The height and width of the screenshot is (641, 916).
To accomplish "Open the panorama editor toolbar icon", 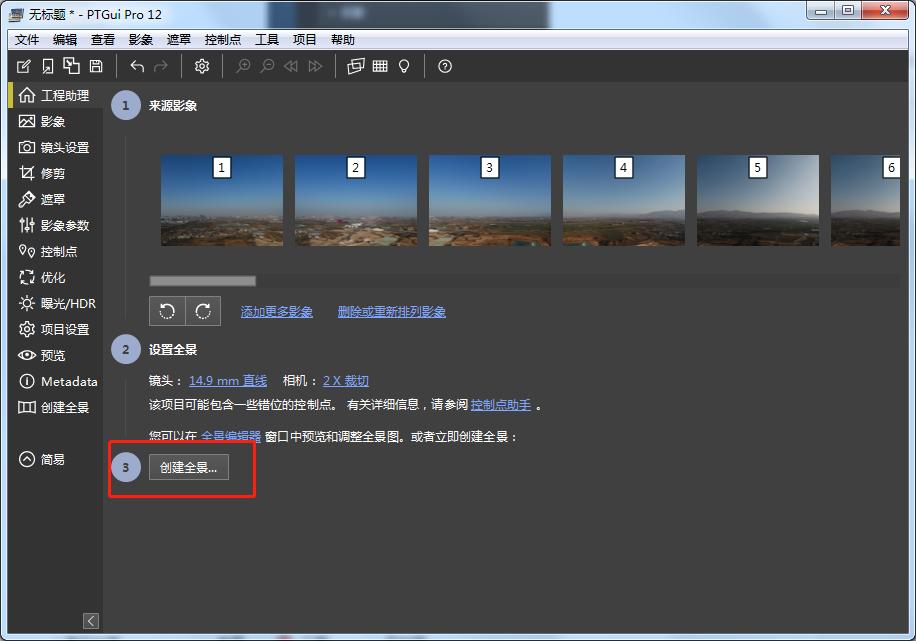I will click(x=356, y=66).
